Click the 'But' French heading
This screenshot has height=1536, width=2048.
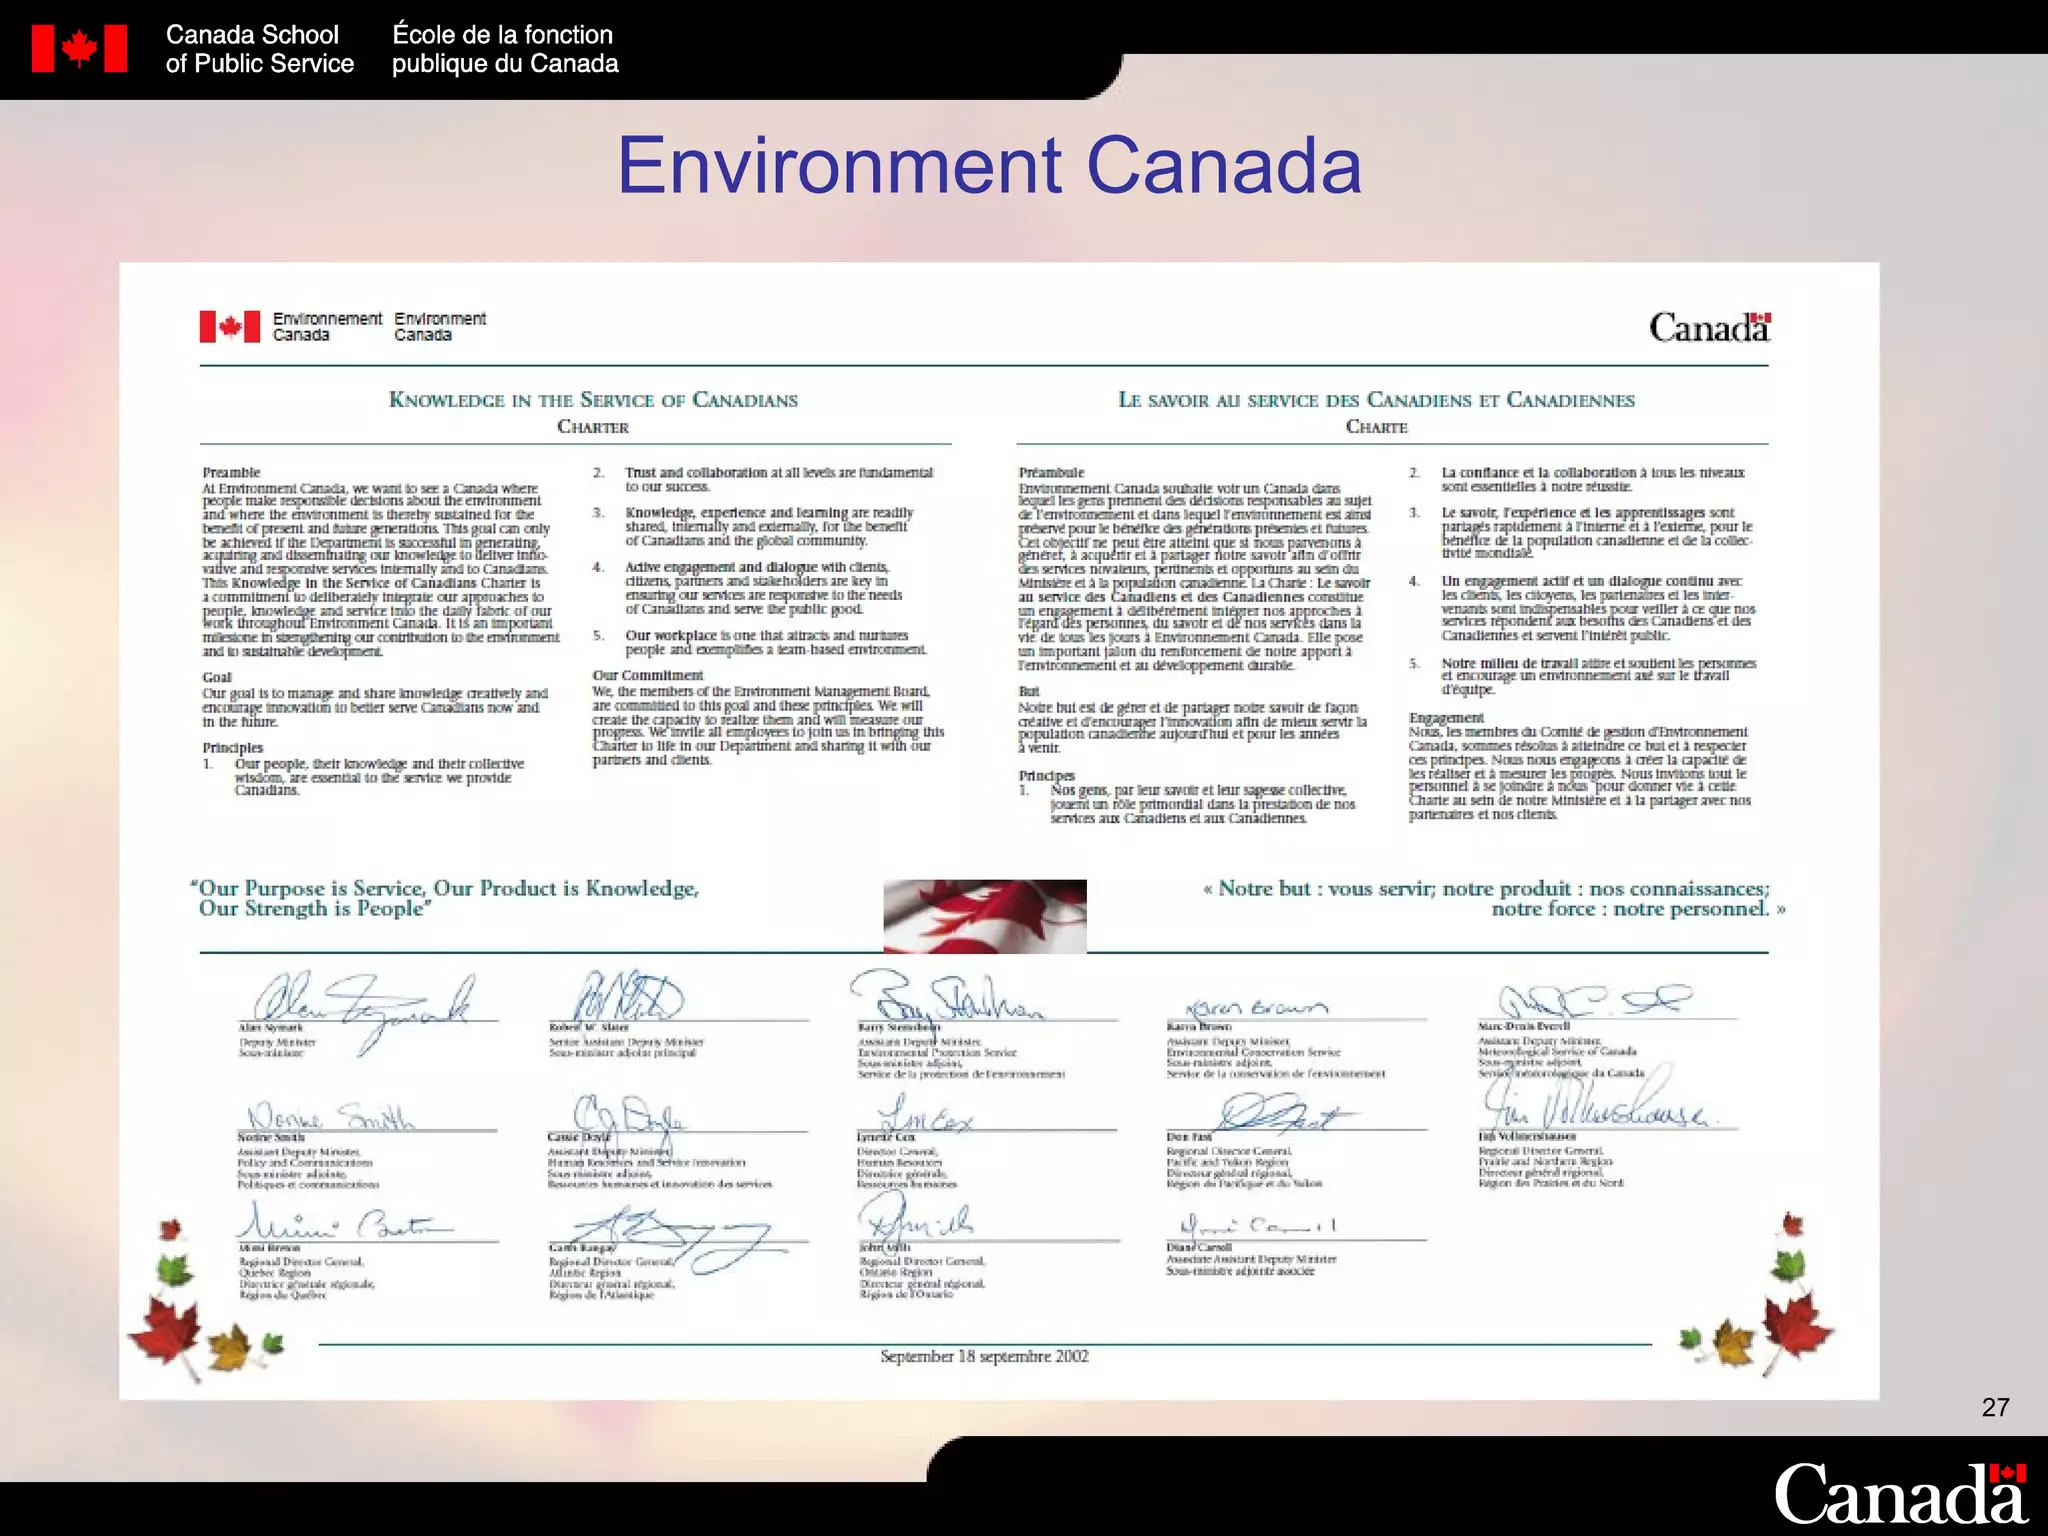[1029, 691]
